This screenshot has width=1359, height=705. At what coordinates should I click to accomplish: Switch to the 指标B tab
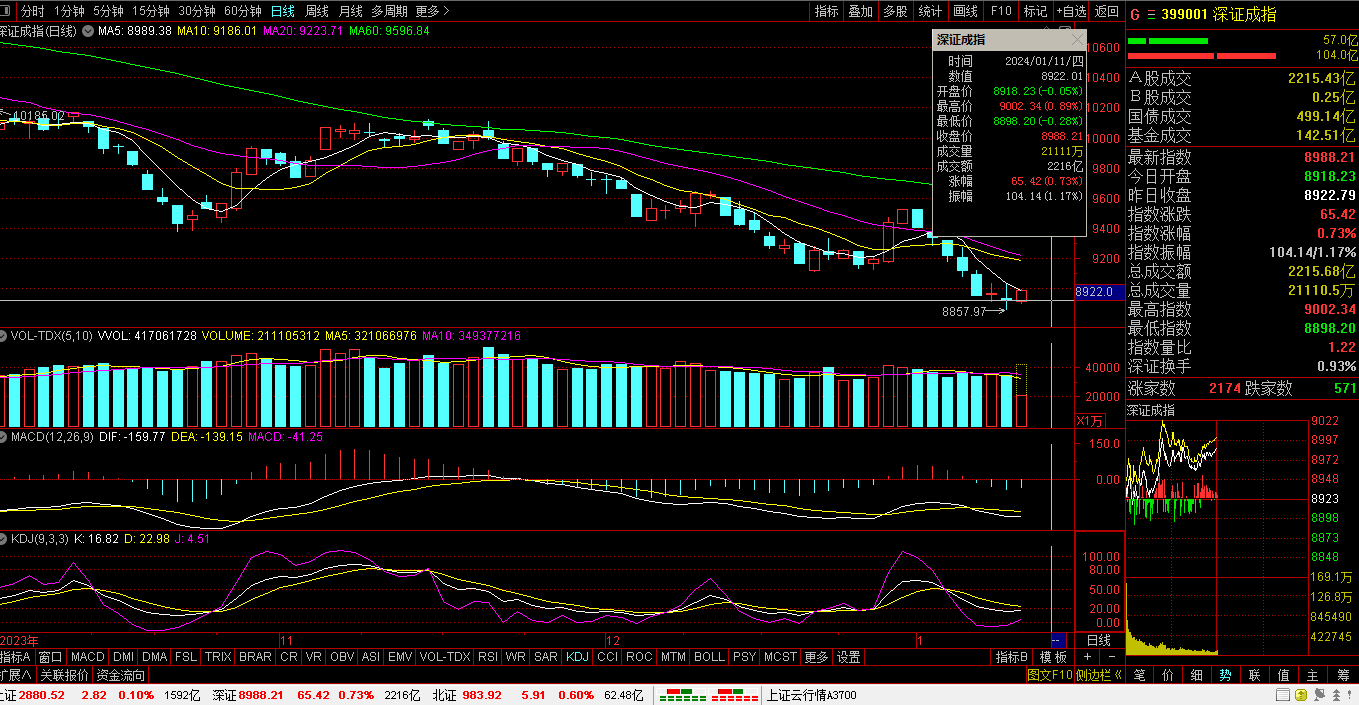coord(1012,657)
